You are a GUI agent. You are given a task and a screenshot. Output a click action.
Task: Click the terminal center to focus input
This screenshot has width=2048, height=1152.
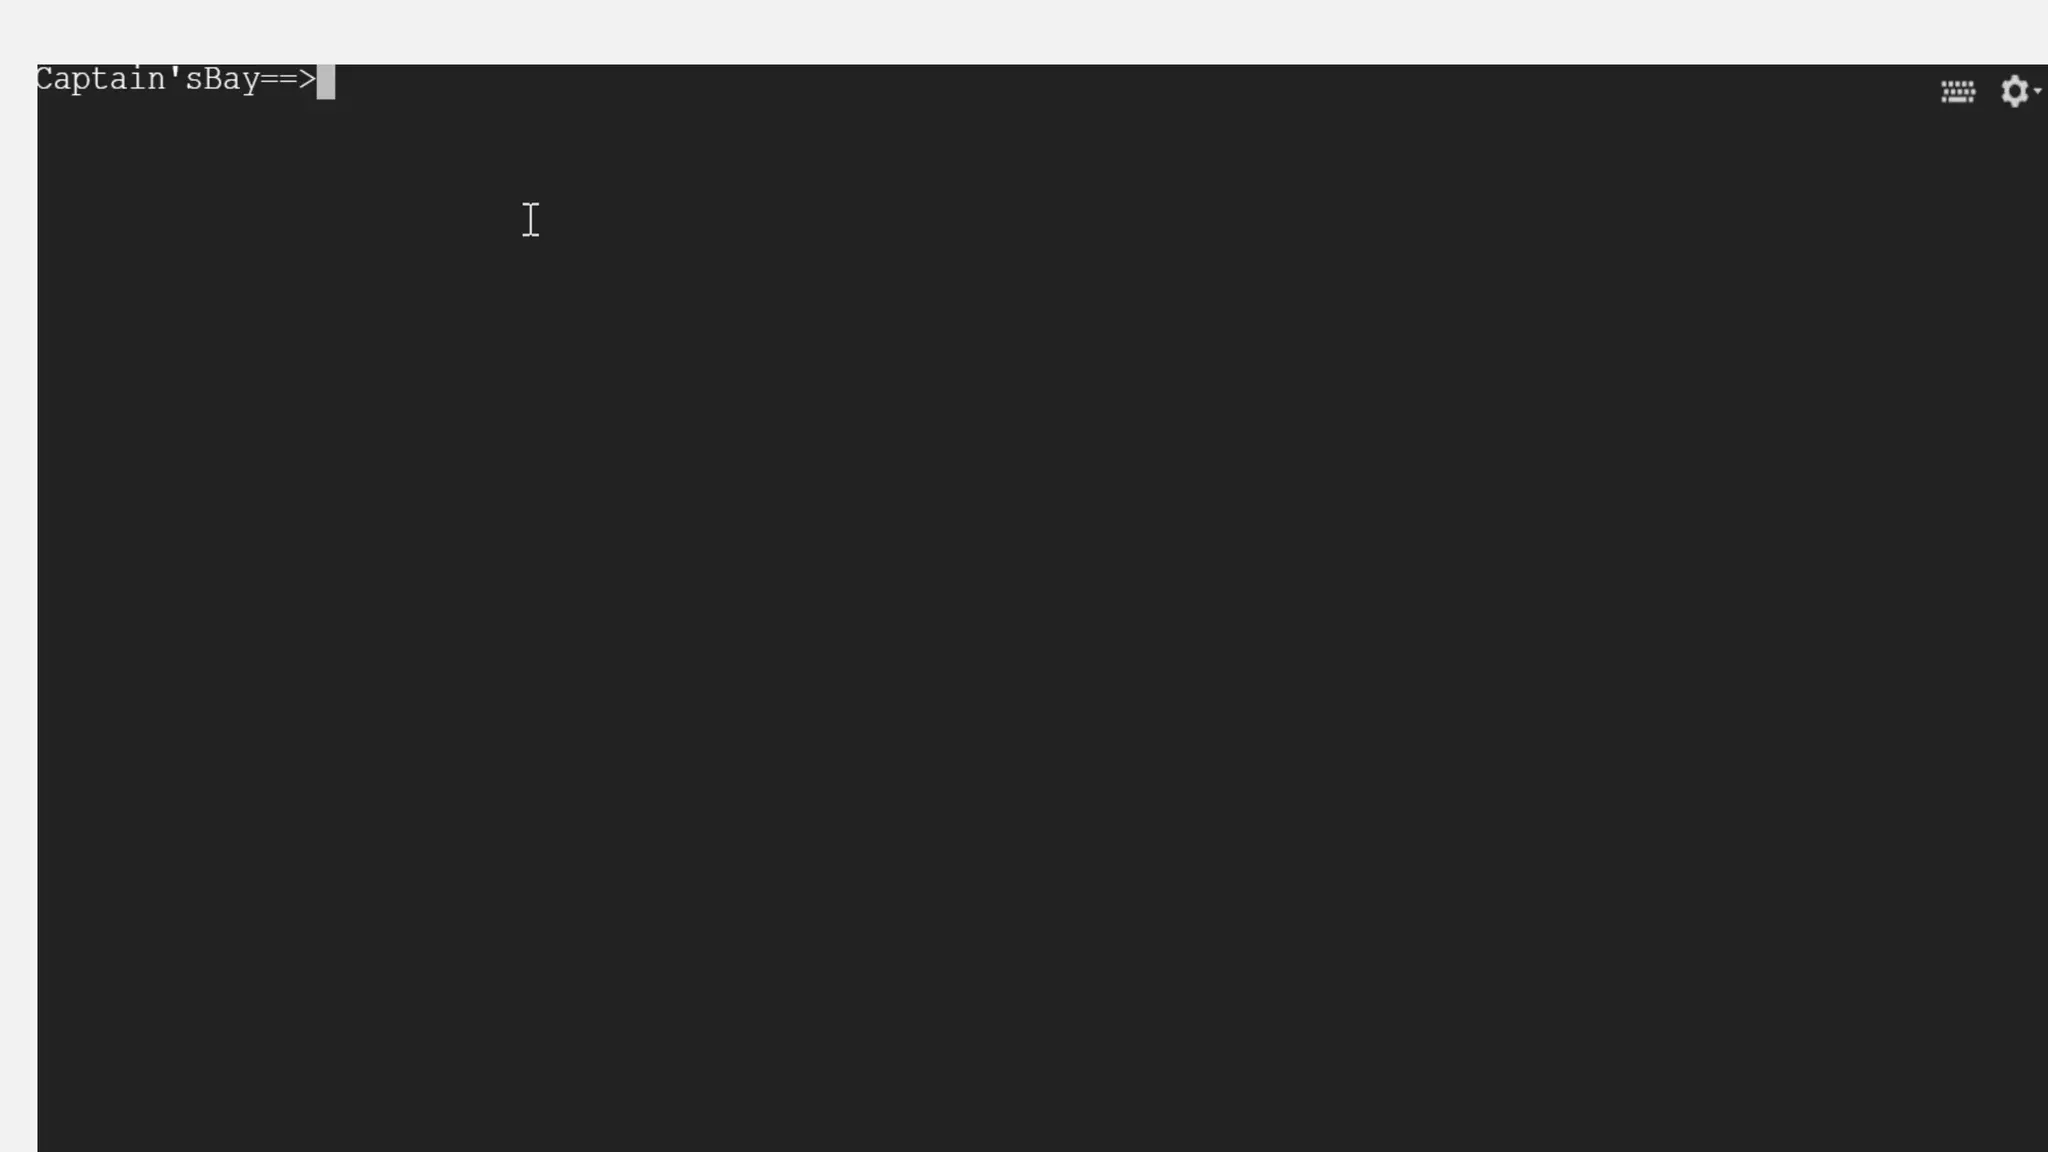pyautogui.click(x=1042, y=608)
